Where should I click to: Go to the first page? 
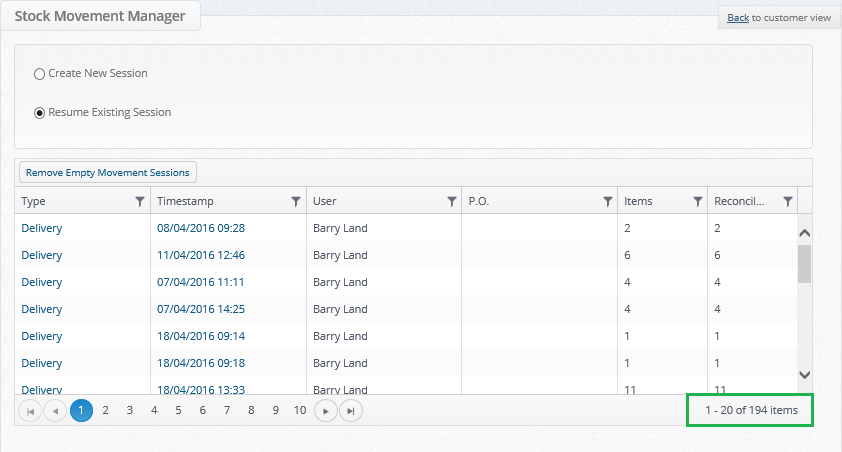[x=30, y=411]
